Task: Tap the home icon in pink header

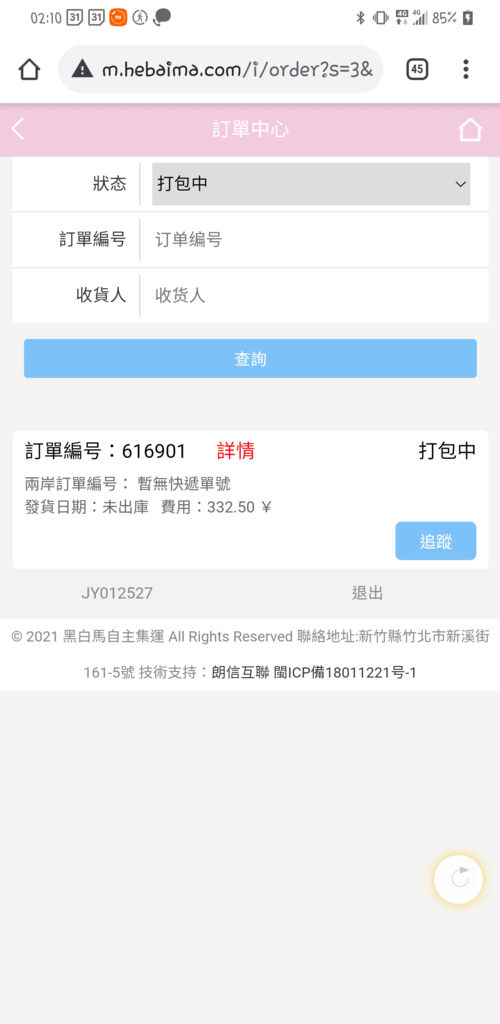Action: pos(470,129)
